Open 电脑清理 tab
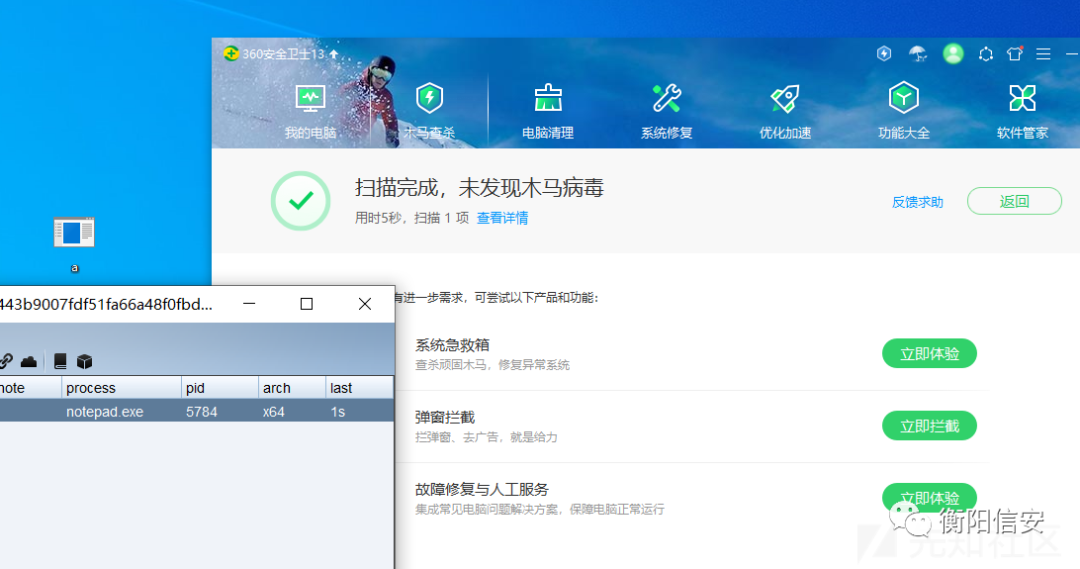Screen dimensions: 1080x569 [548, 112]
